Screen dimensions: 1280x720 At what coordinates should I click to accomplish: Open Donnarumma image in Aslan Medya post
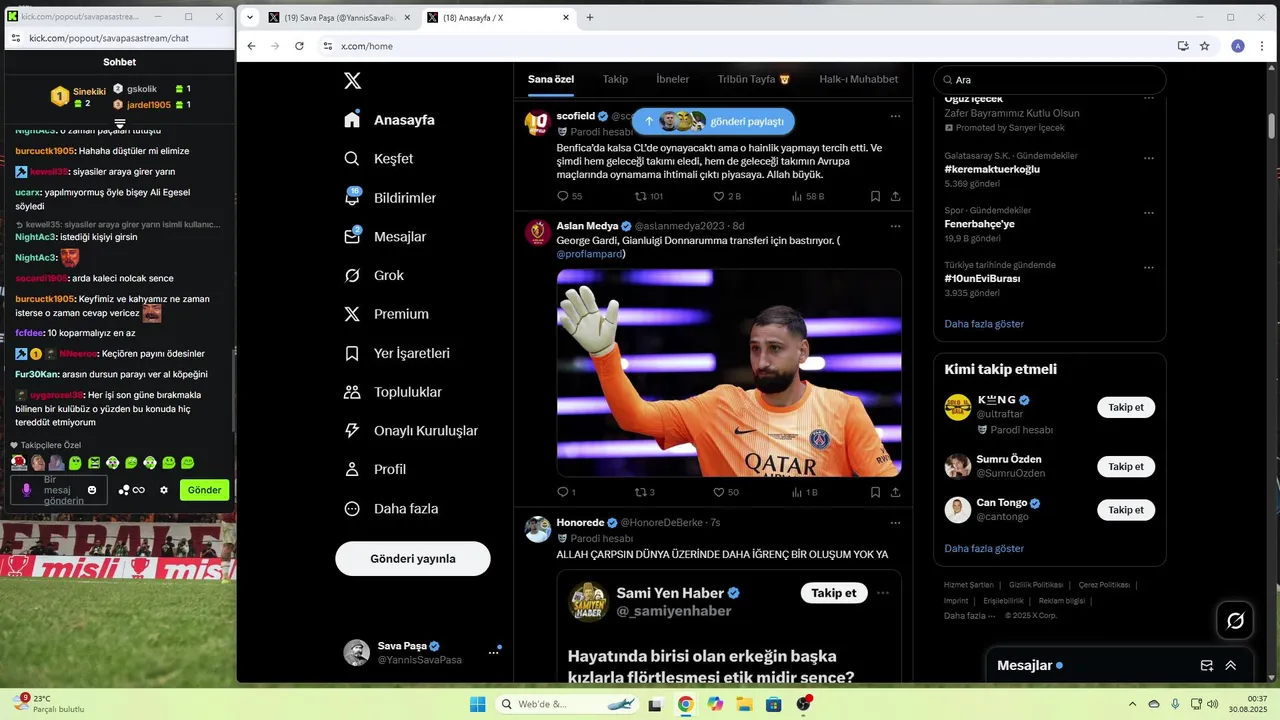(x=729, y=373)
